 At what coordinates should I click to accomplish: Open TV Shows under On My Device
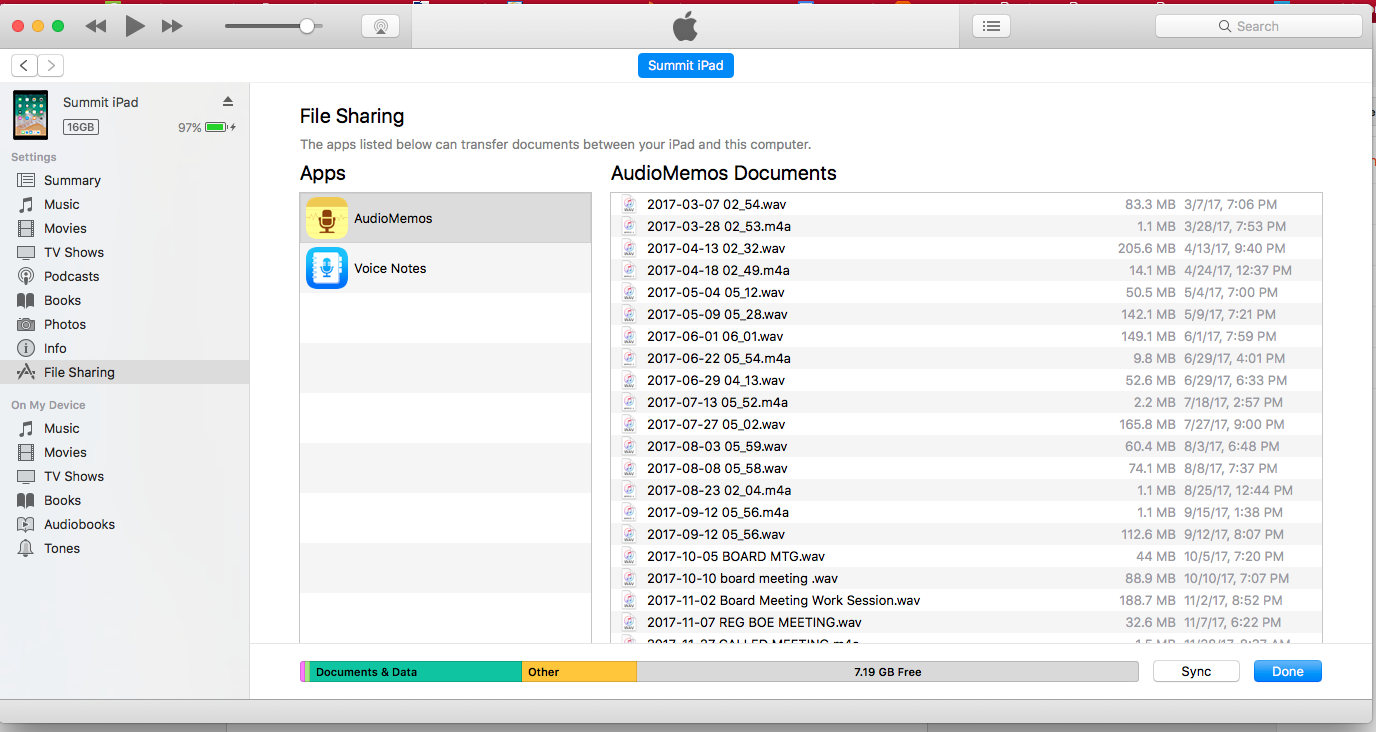coord(125,476)
